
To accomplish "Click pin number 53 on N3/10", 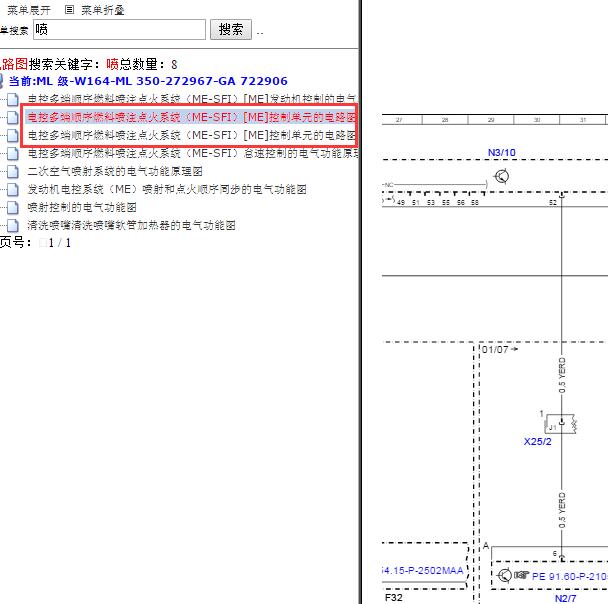I will (431, 202).
